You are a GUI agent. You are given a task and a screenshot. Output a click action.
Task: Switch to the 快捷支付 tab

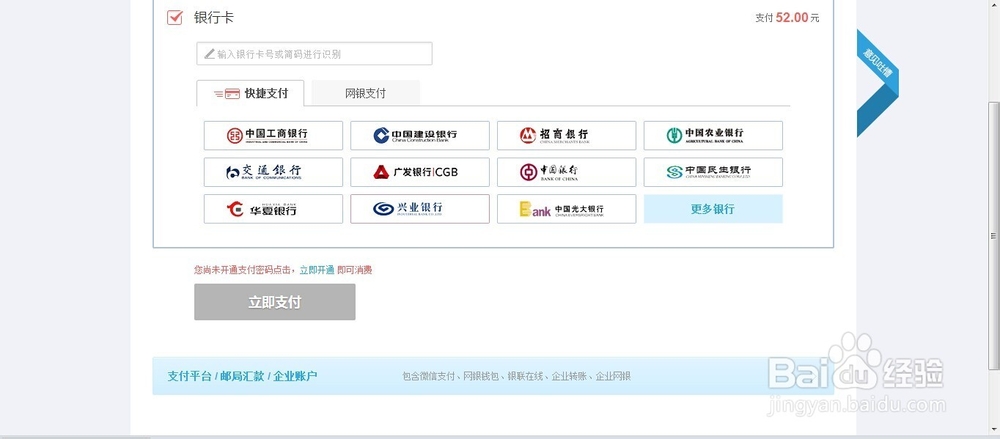(250, 93)
